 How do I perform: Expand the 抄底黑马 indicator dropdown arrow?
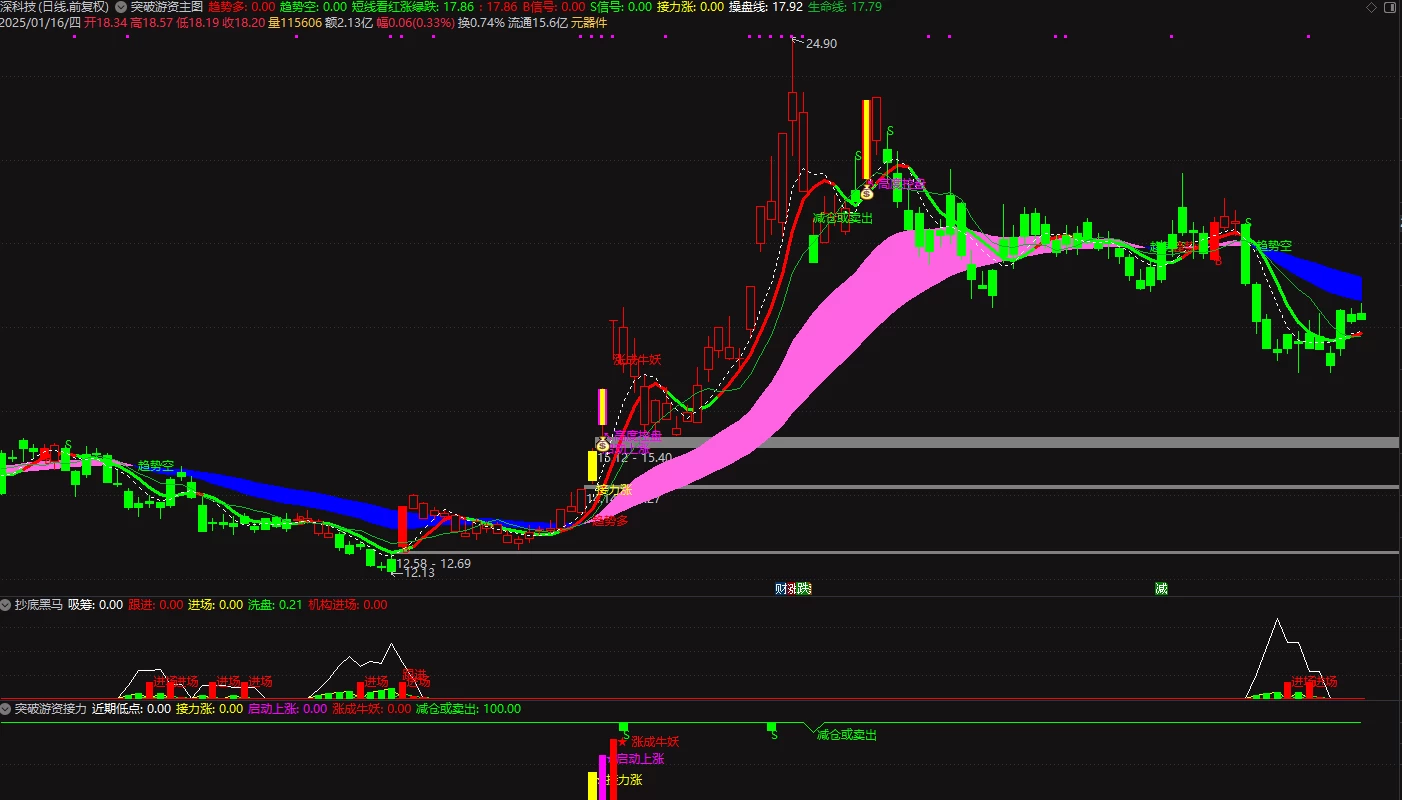(x=6, y=605)
